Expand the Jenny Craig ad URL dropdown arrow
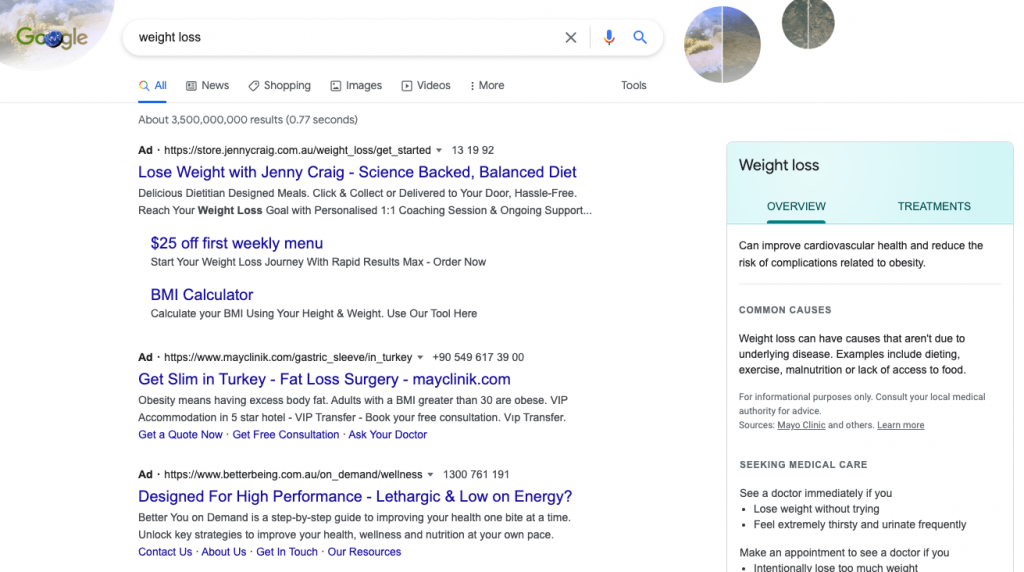Image resolution: width=1024 pixels, height=572 pixels. pyautogui.click(x=439, y=150)
